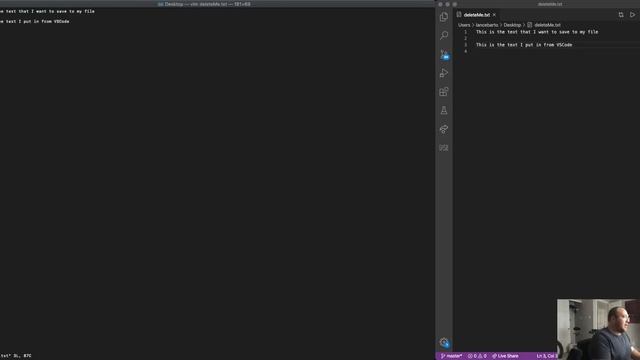Screen dimensions: 640x360
Task: Click the master branch status bar item
Action: click(x=451, y=356)
